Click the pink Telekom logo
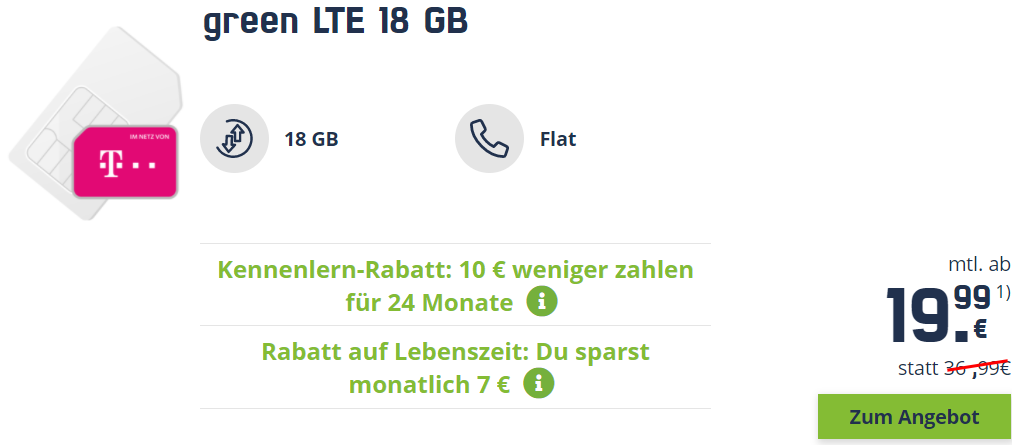Image resolution: width=1012 pixels, height=445 pixels. click(x=126, y=162)
